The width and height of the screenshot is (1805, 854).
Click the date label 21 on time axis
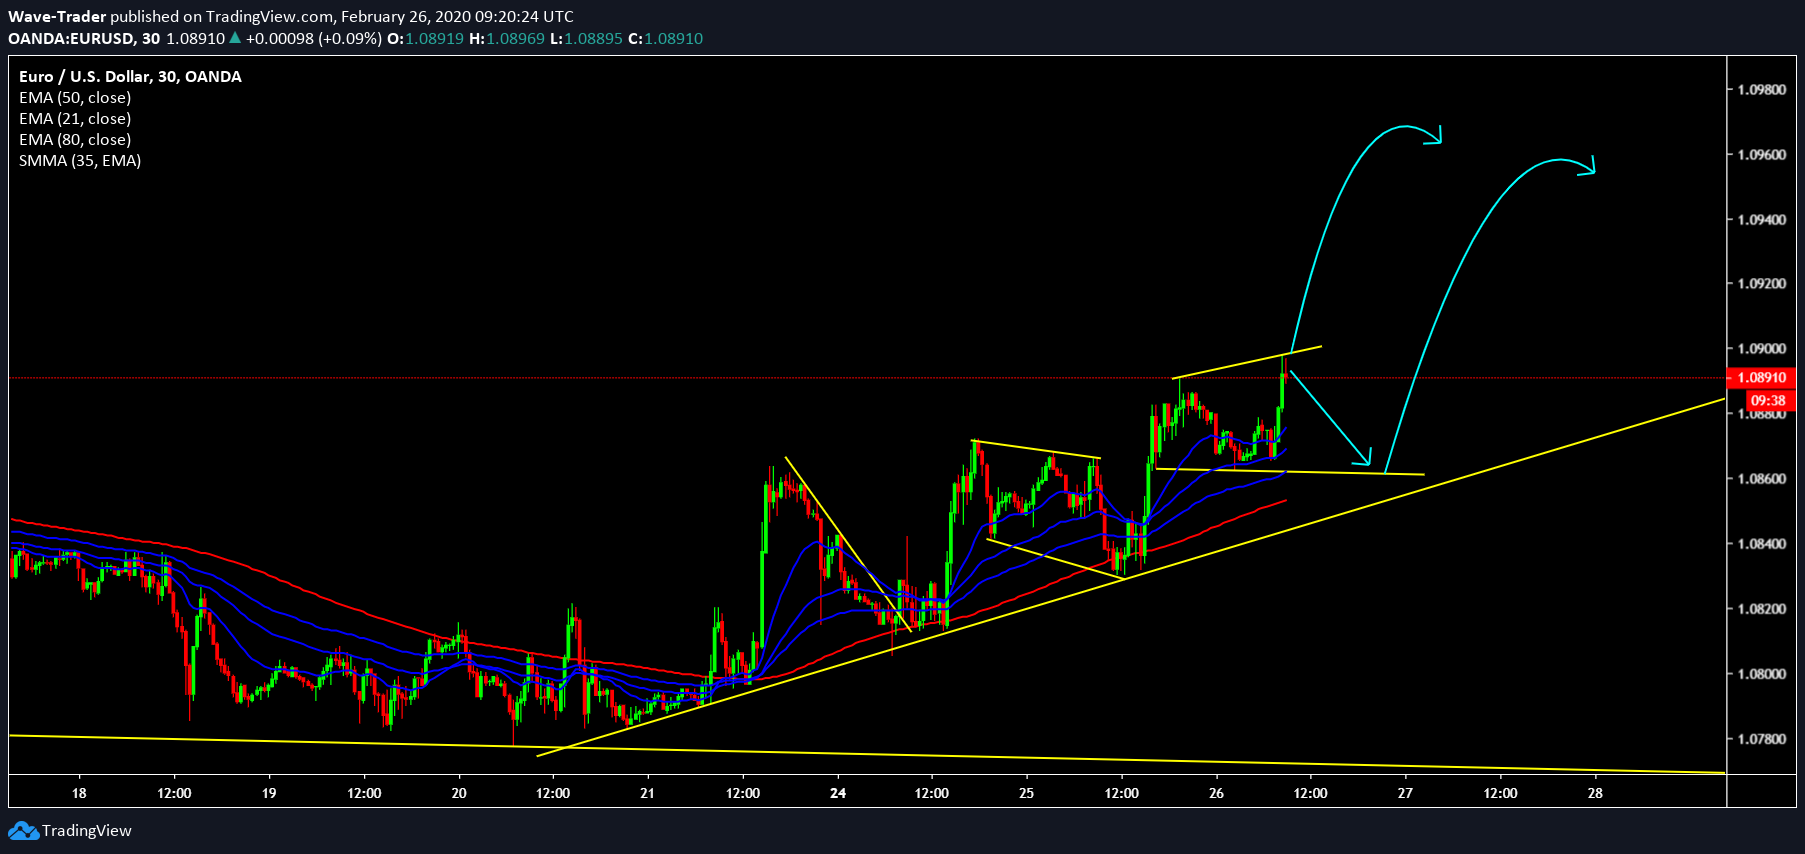click(648, 793)
